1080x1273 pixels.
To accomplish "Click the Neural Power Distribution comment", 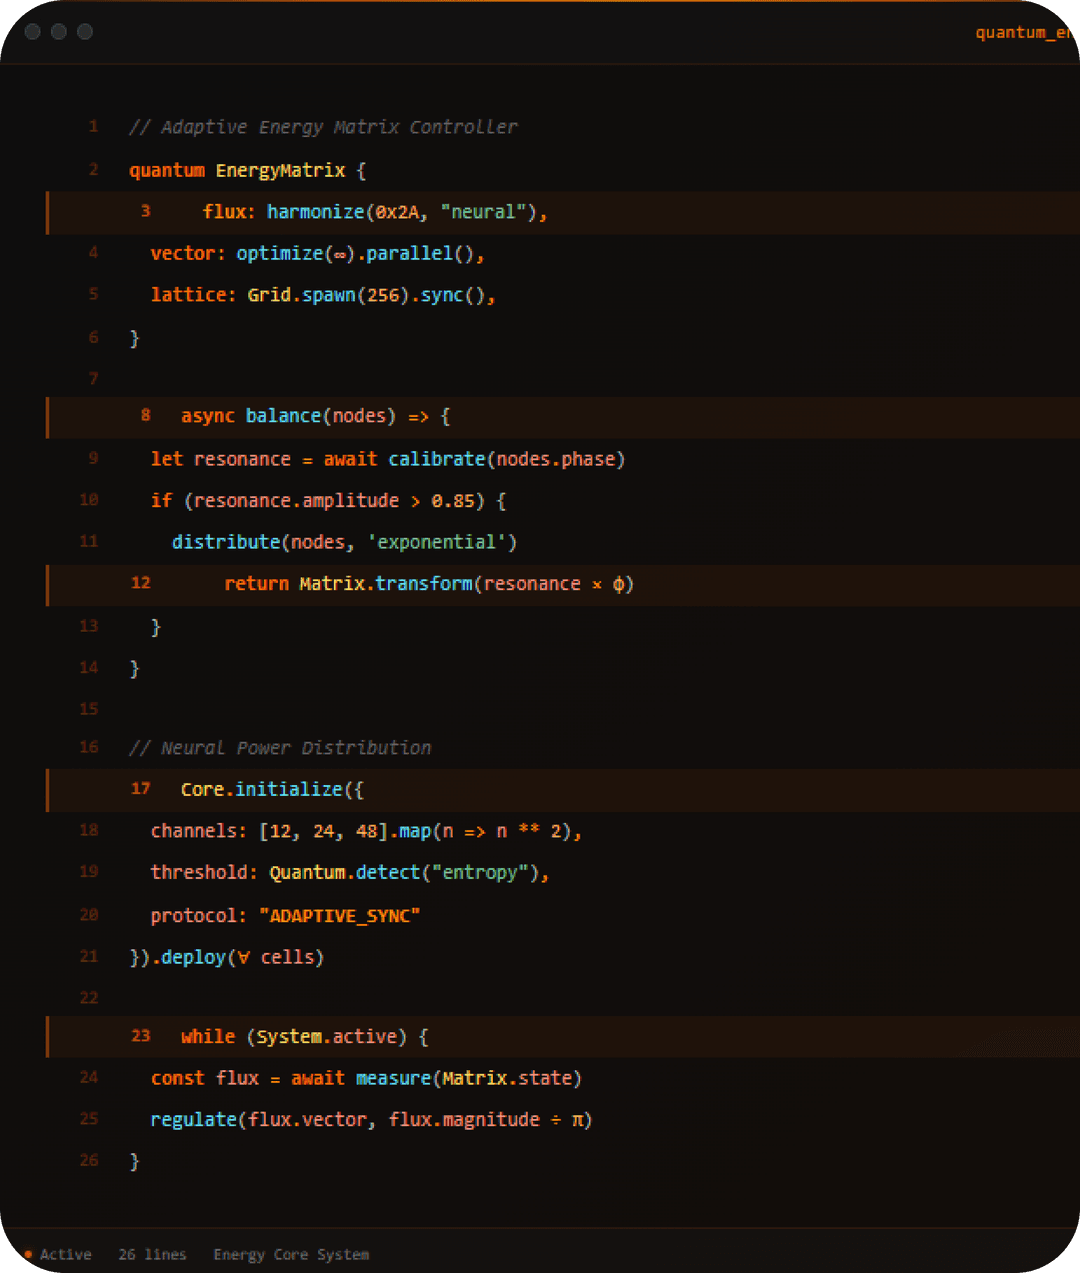I will click(280, 748).
